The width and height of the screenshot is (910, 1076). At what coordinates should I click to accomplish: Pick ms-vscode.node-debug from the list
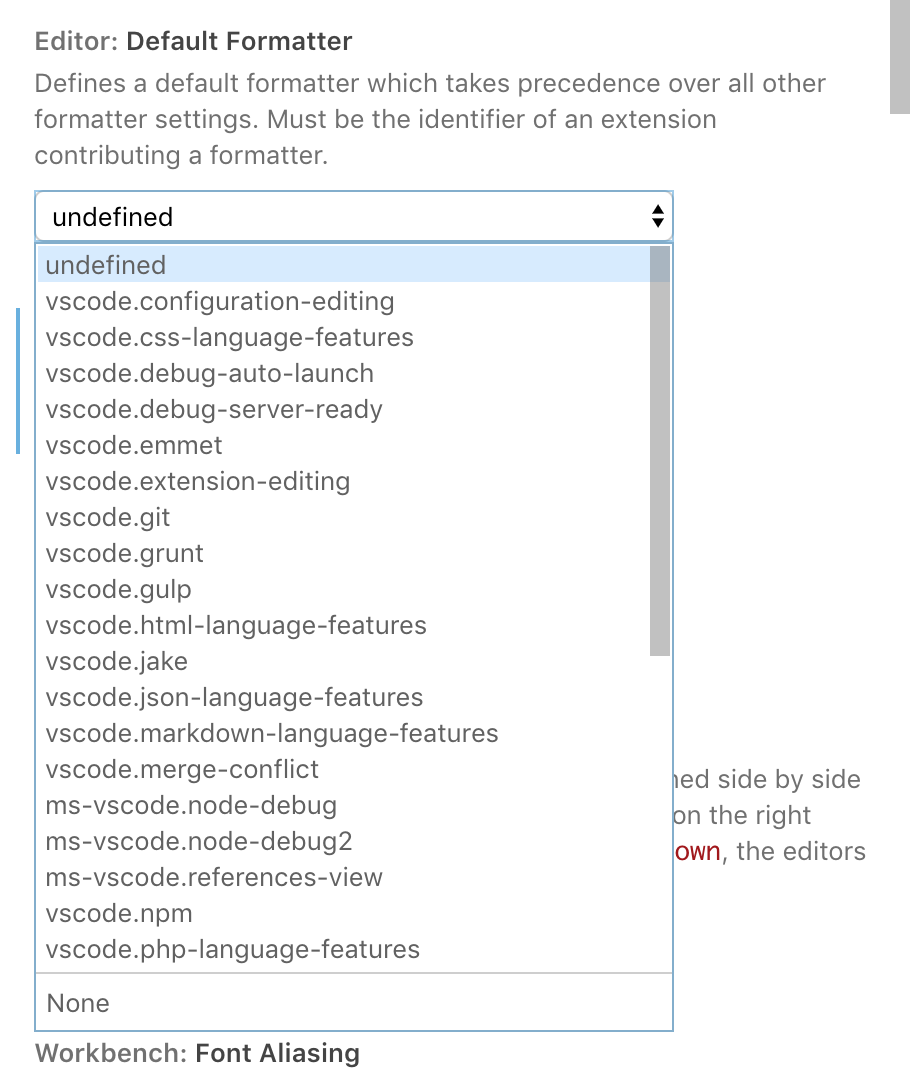click(190, 805)
